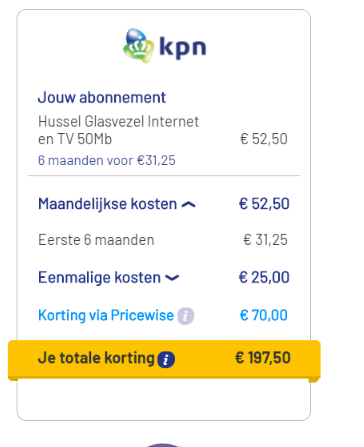Click the kpn wordmark text
The image size is (364, 447).
(x=183, y=48)
